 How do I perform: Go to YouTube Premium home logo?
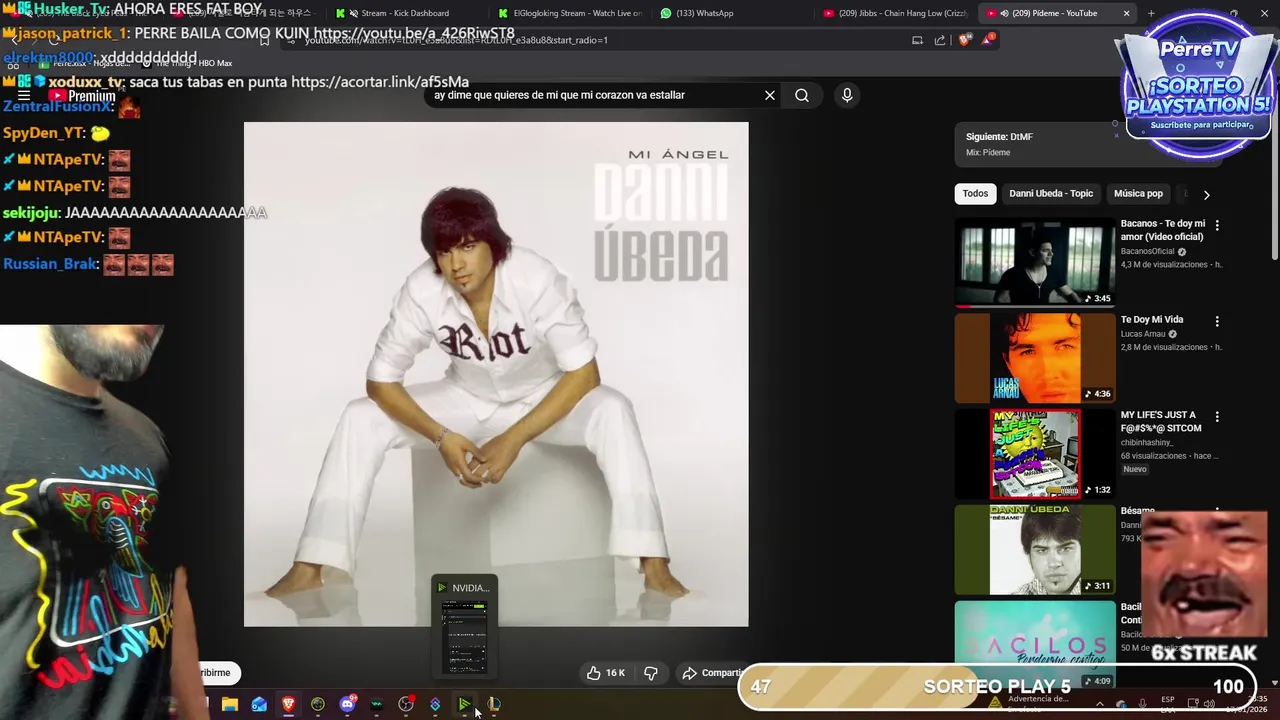click(82, 96)
